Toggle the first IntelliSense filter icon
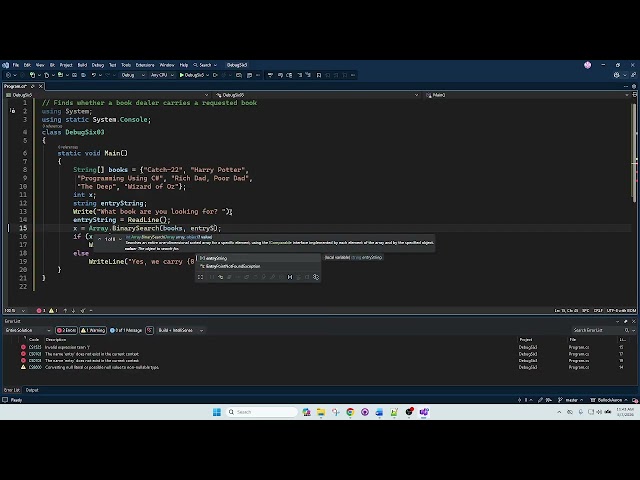 click(200, 277)
